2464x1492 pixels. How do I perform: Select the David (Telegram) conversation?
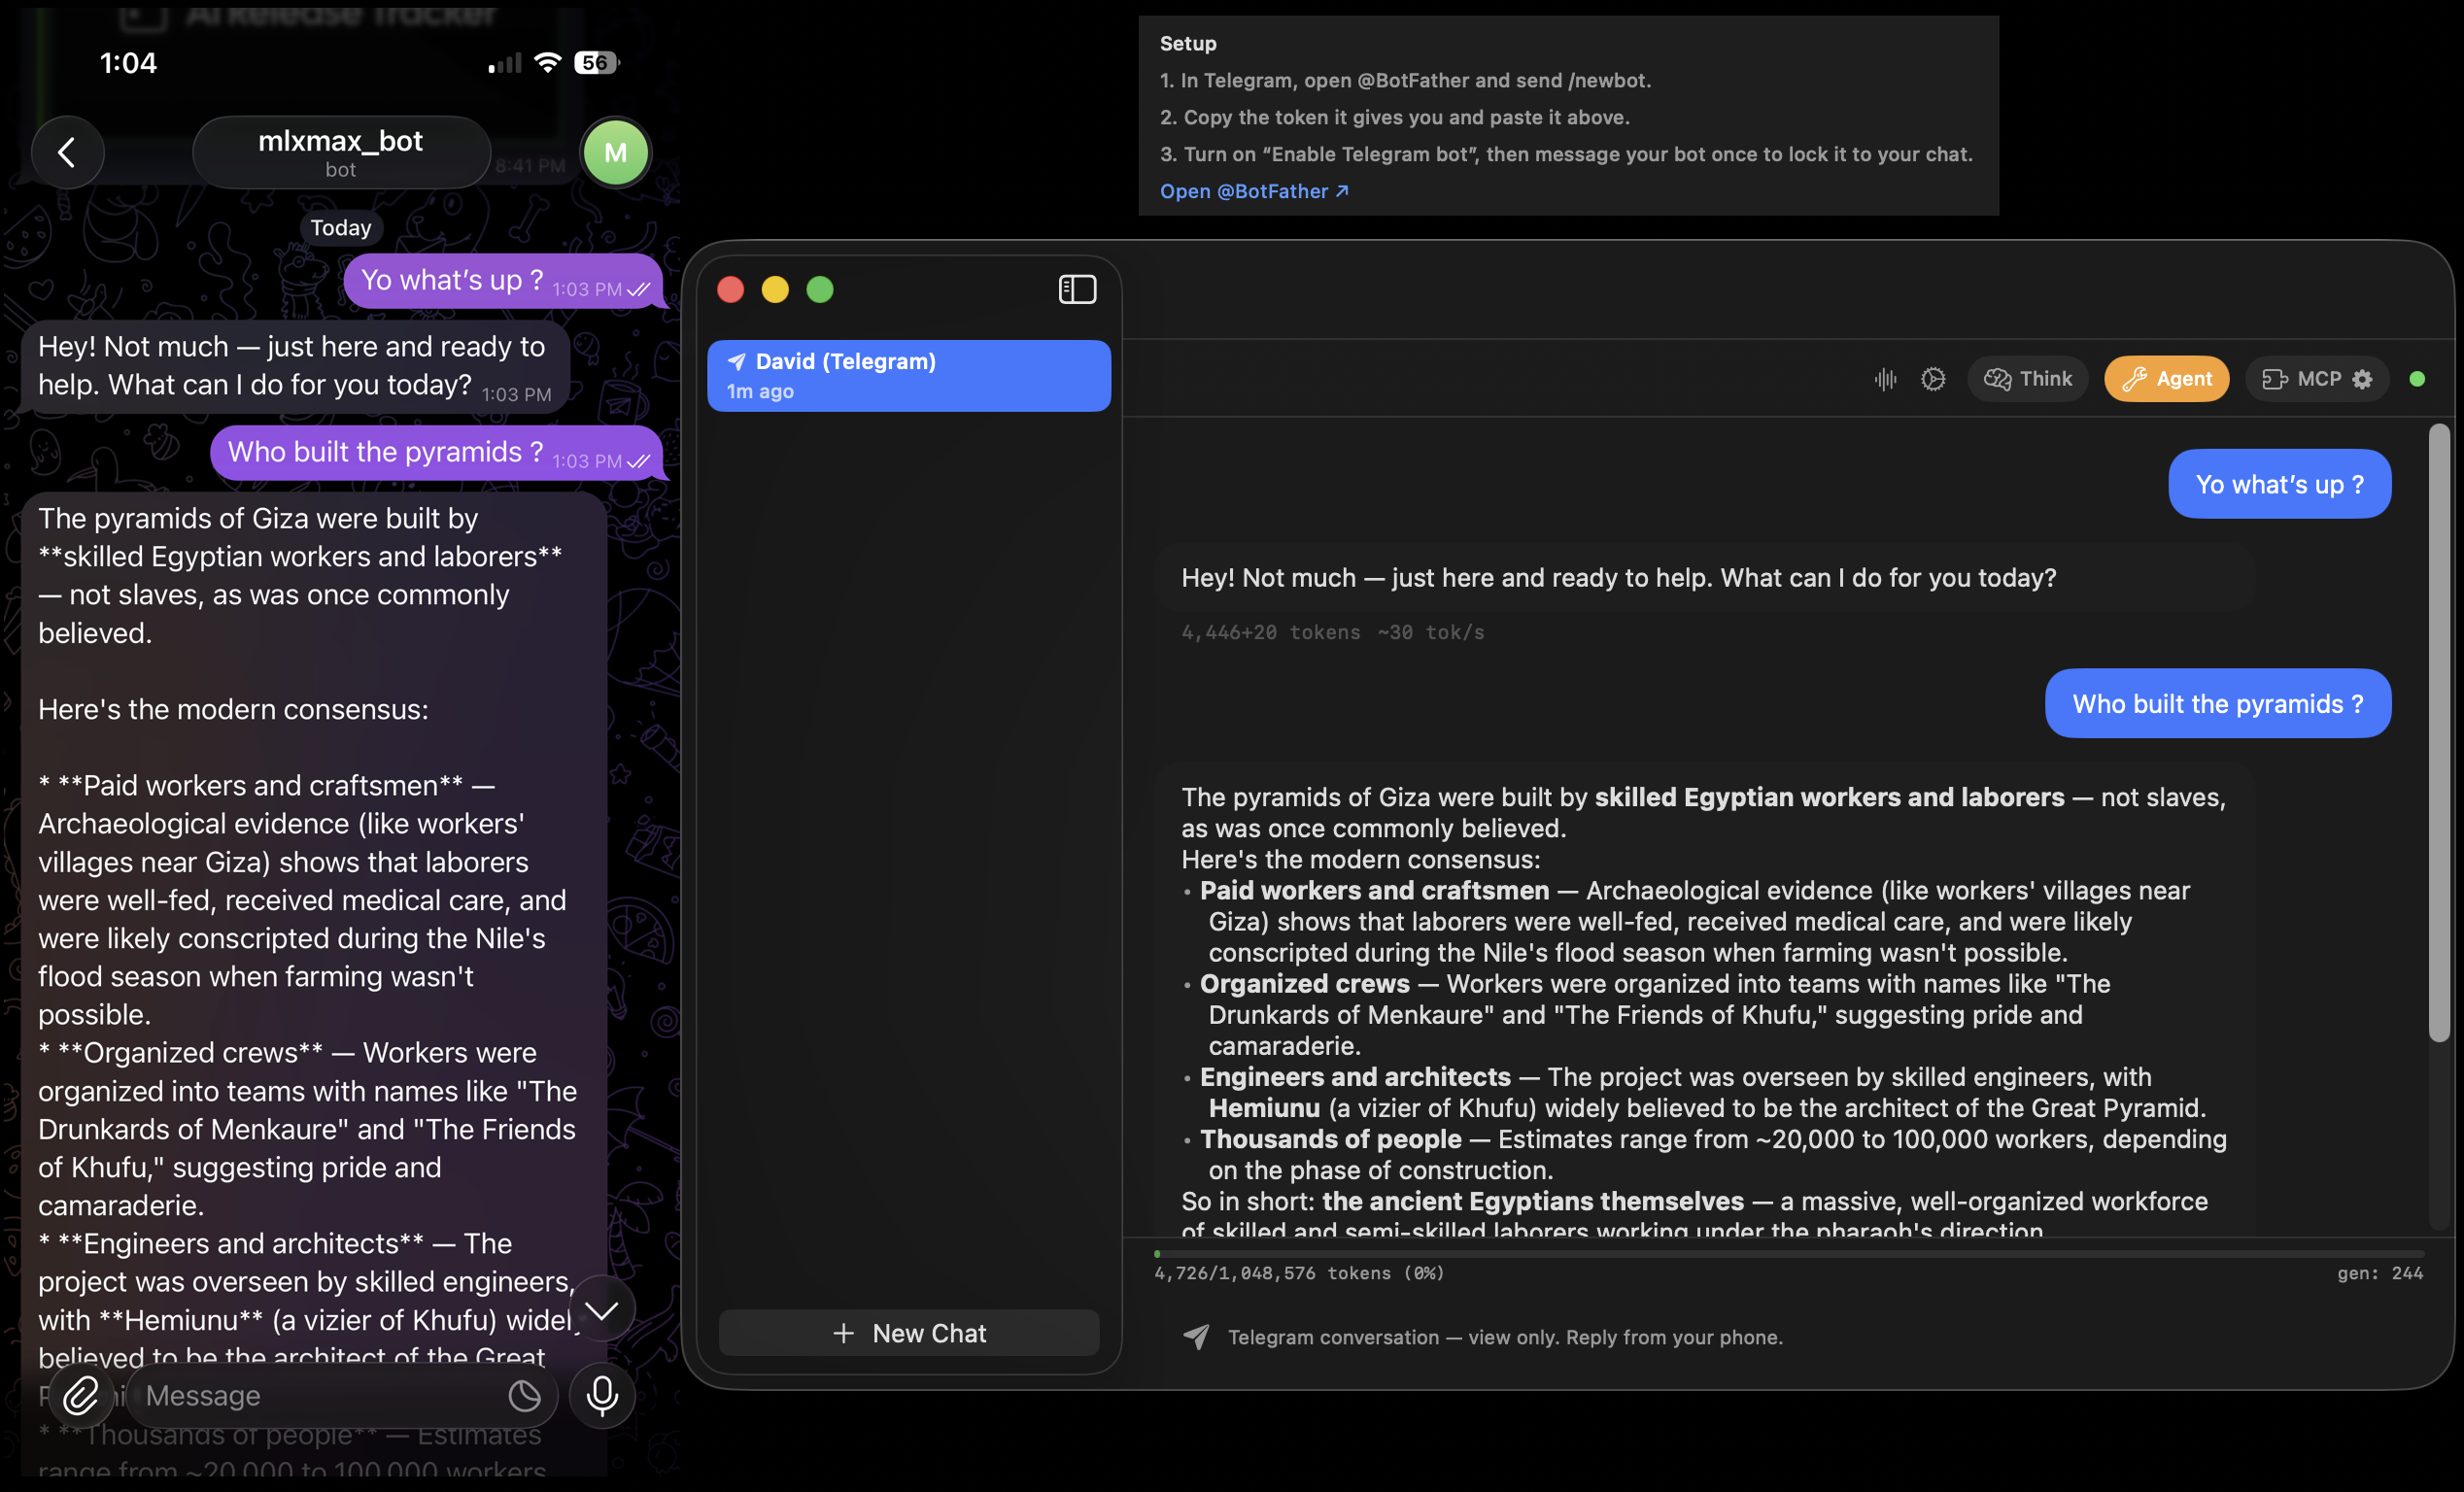pos(908,376)
